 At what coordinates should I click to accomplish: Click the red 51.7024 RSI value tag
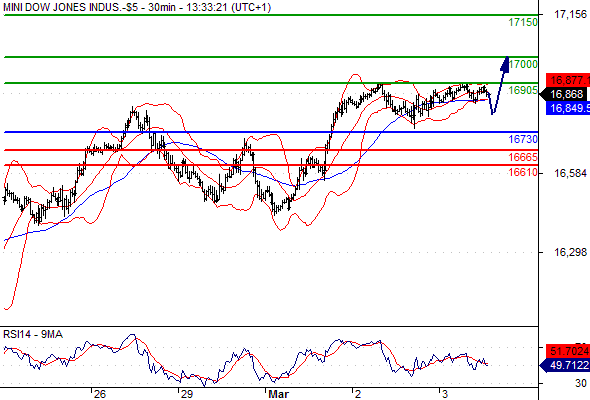(x=568, y=351)
